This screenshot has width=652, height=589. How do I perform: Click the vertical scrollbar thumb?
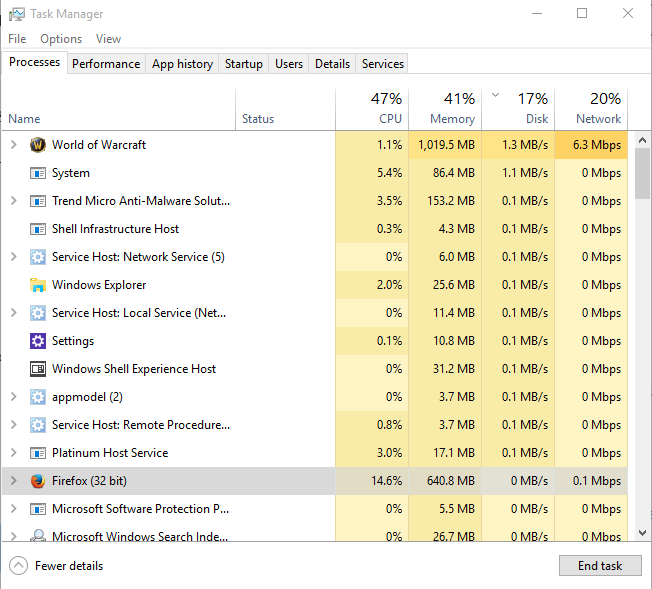[x=642, y=173]
